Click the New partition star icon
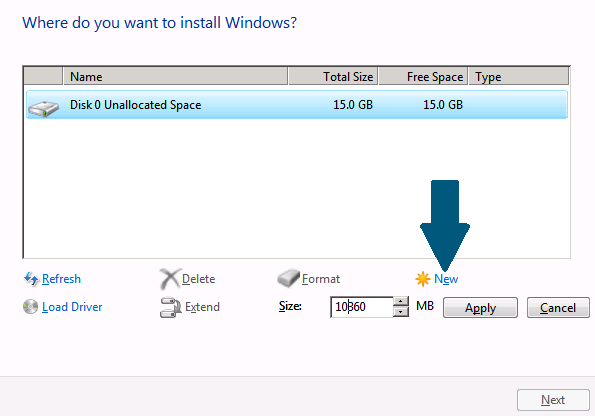The image size is (595, 416). click(x=422, y=279)
